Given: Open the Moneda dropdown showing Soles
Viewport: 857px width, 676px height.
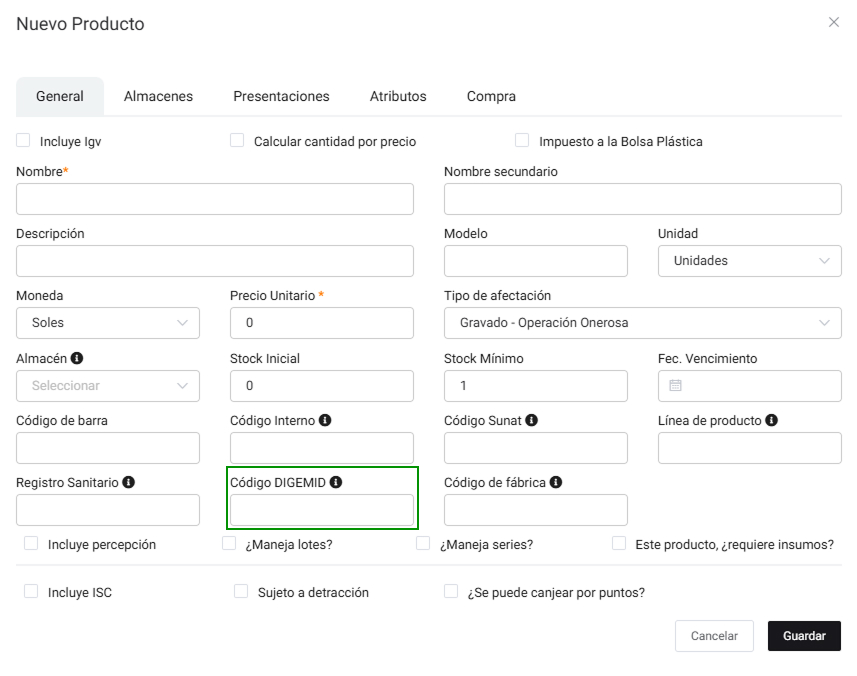Looking at the screenshot, I should [108, 323].
